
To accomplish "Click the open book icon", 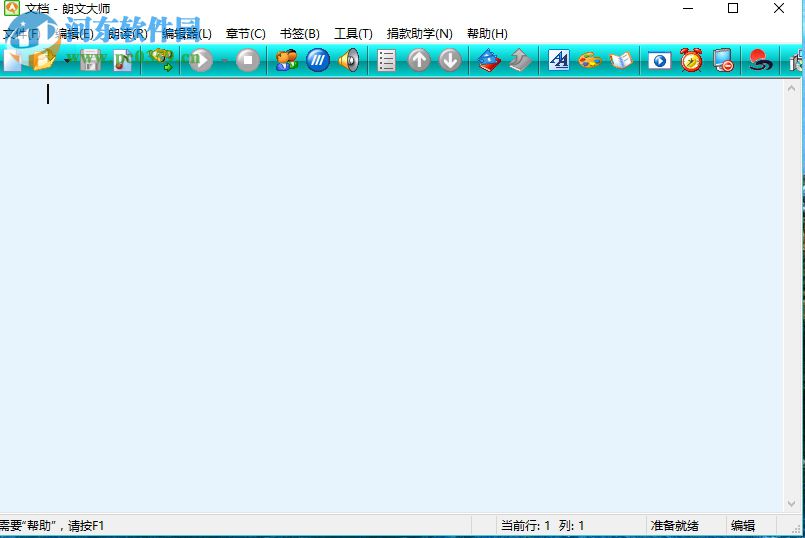I will pos(621,61).
